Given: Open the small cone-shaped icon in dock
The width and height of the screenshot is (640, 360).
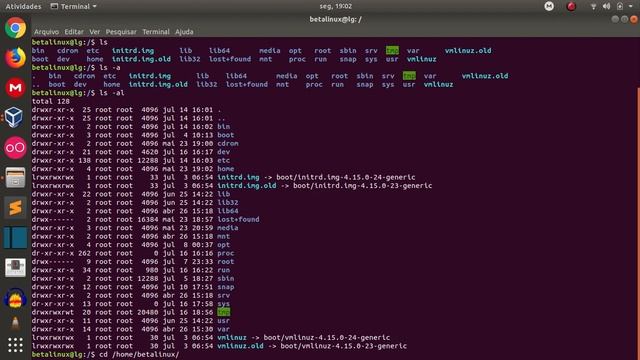Looking at the screenshot, I should coord(16,323).
